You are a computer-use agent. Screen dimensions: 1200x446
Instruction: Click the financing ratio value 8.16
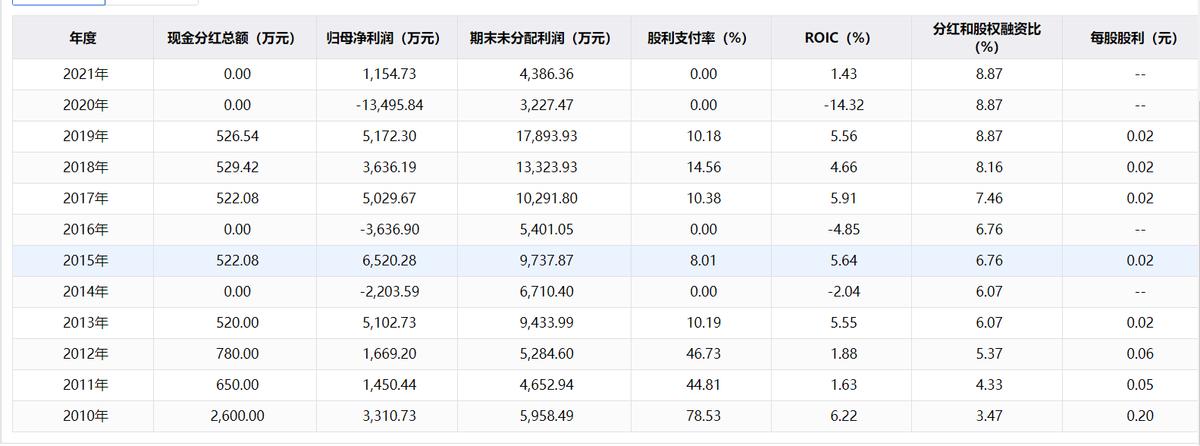pos(988,167)
